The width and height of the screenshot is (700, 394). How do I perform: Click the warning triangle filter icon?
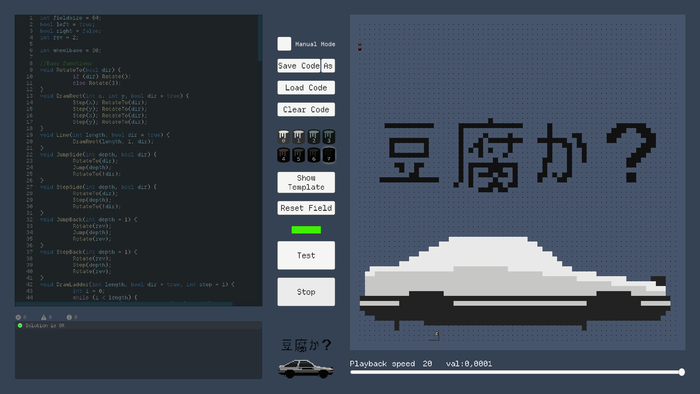(43, 317)
